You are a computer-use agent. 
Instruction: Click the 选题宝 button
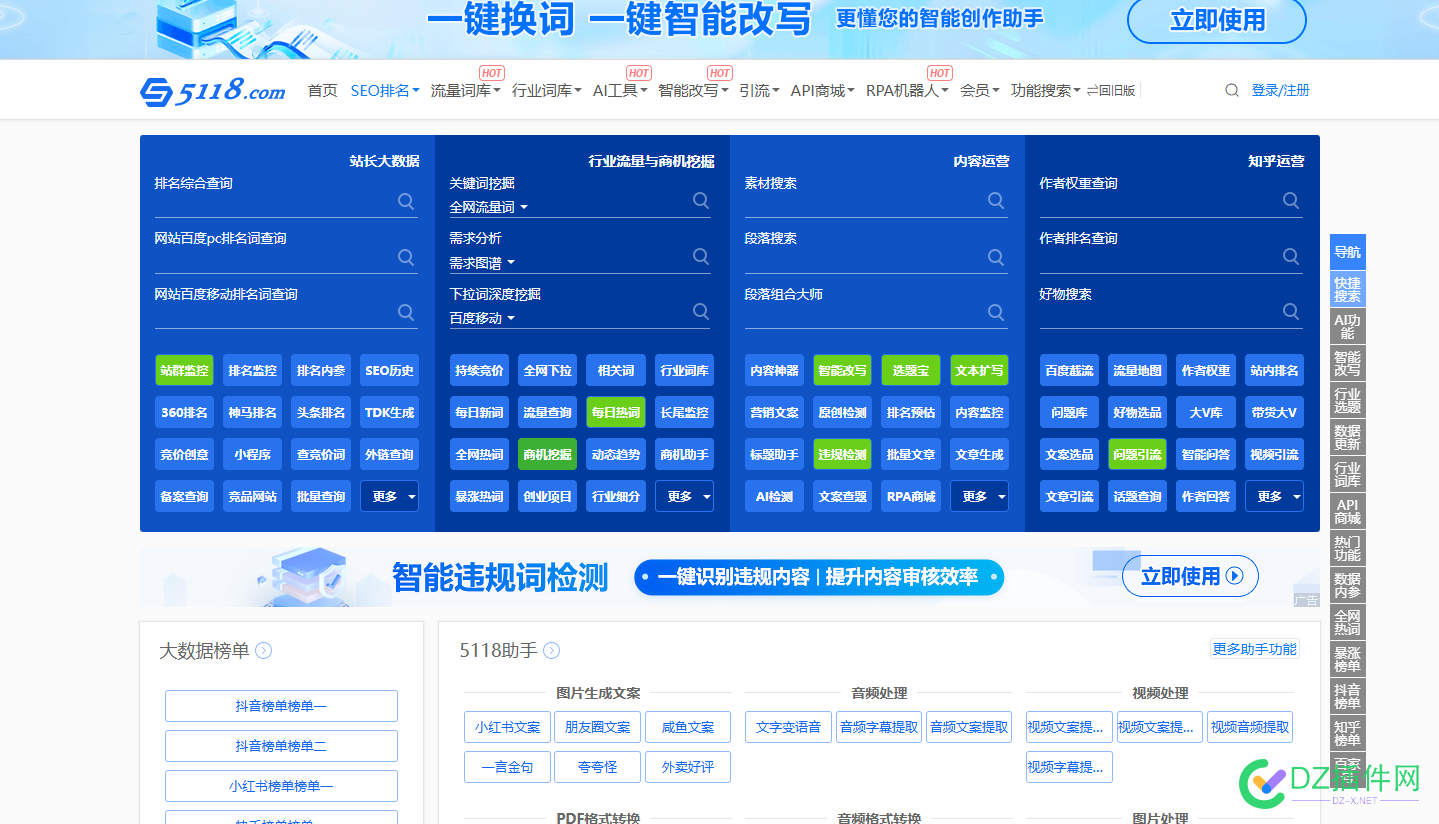point(910,370)
